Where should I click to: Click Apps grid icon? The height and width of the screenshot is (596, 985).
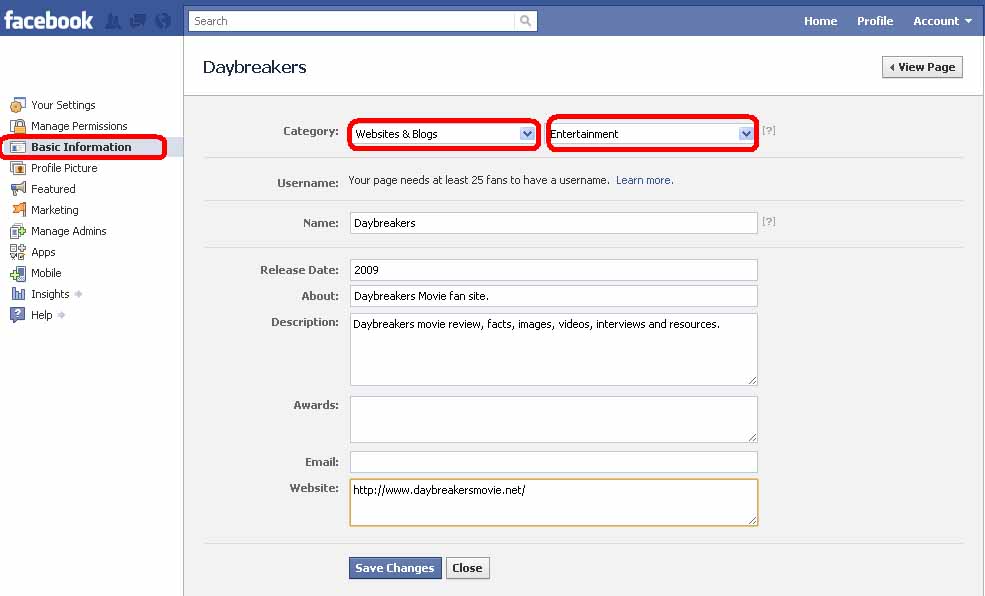click(18, 252)
